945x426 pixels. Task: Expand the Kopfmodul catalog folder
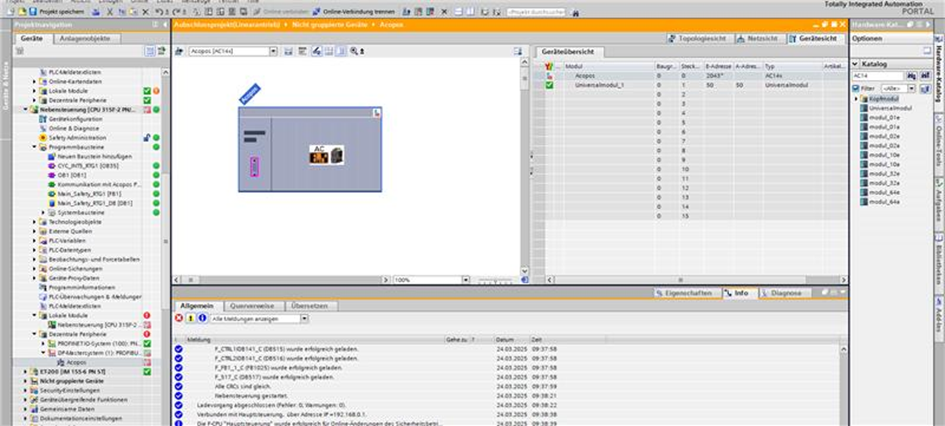tap(857, 99)
